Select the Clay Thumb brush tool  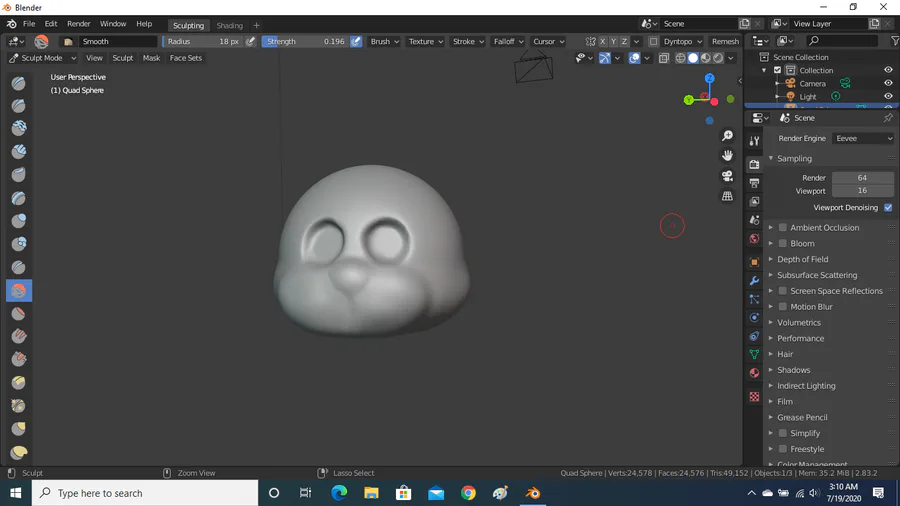pos(18,174)
